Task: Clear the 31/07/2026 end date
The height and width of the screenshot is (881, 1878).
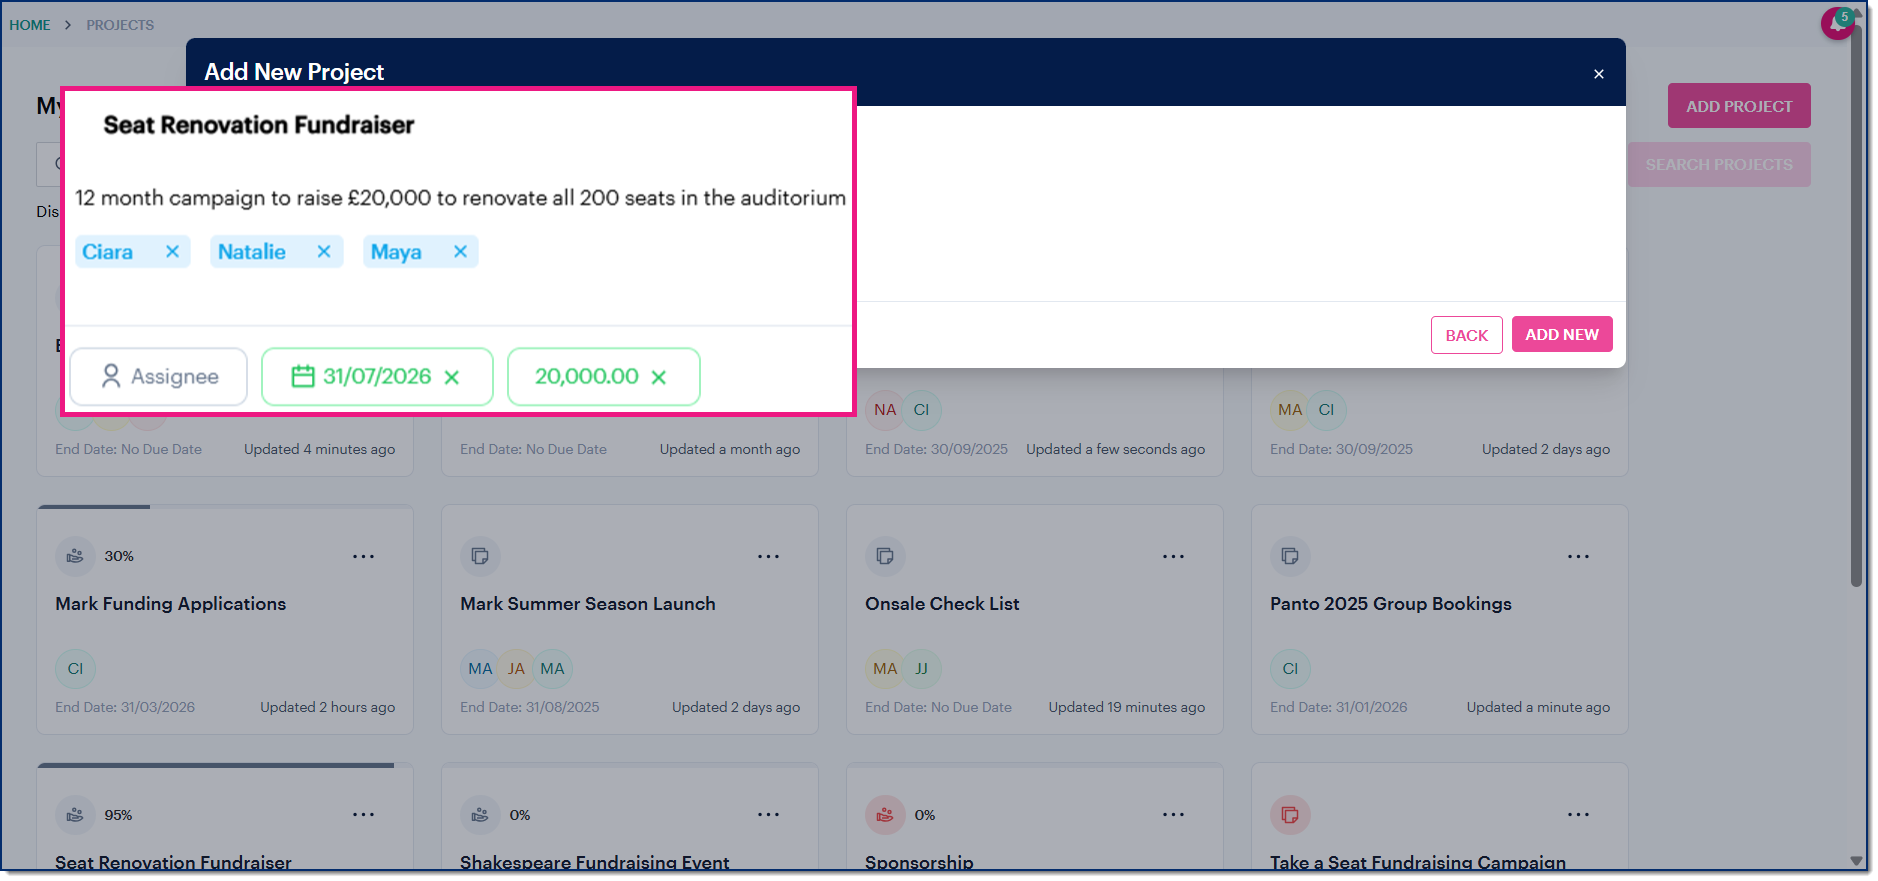Action: click(452, 377)
